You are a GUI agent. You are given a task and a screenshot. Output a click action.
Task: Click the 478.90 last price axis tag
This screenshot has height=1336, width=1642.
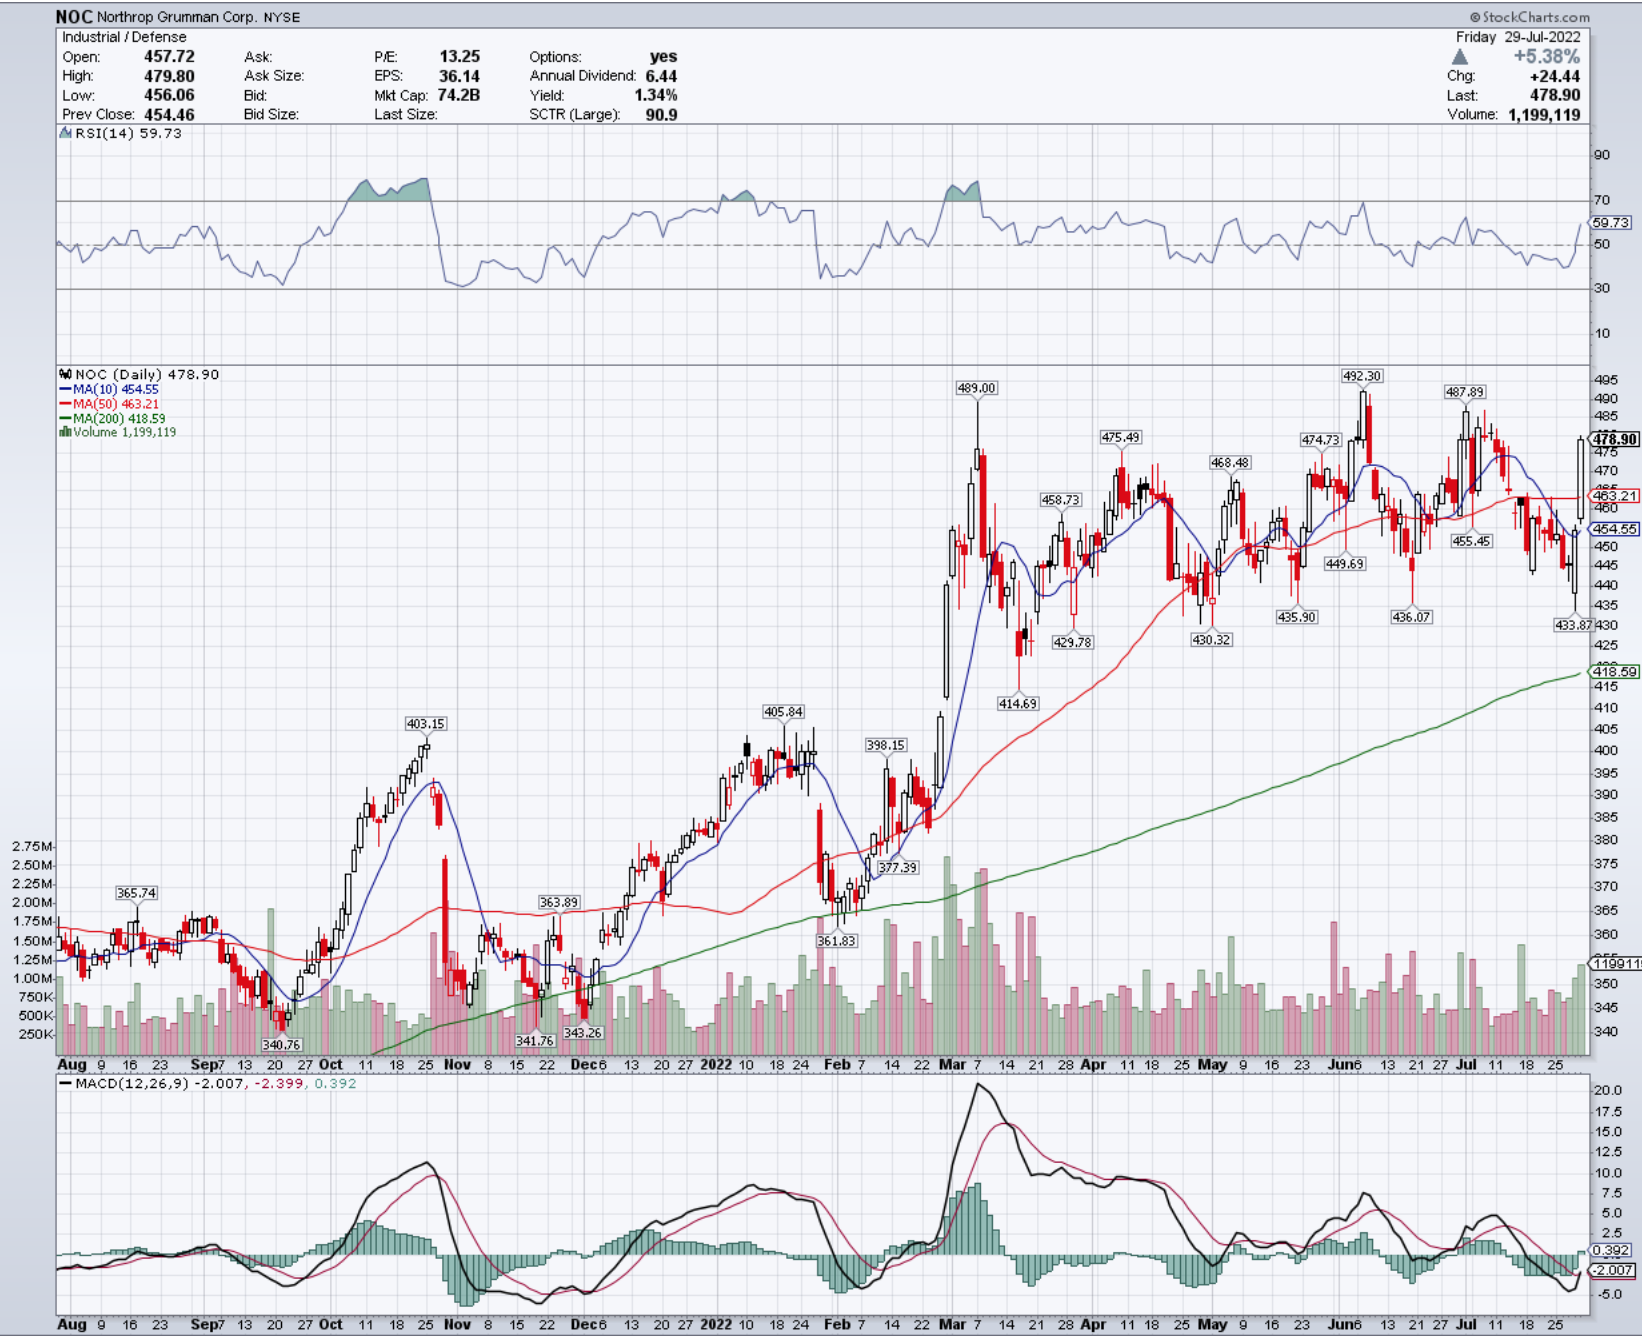pos(1615,439)
